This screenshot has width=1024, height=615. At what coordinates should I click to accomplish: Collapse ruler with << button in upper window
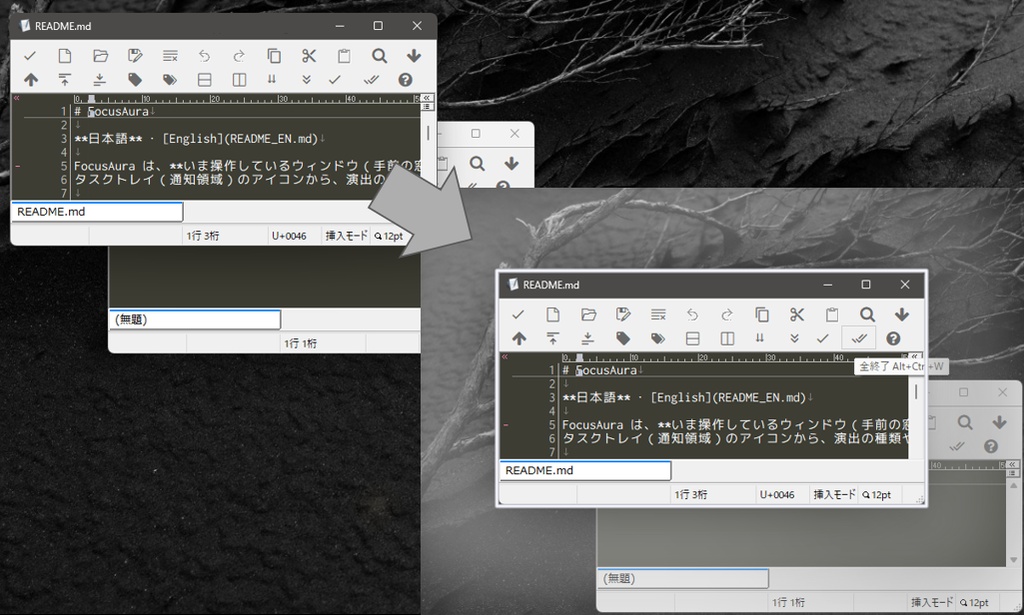click(426, 97)
